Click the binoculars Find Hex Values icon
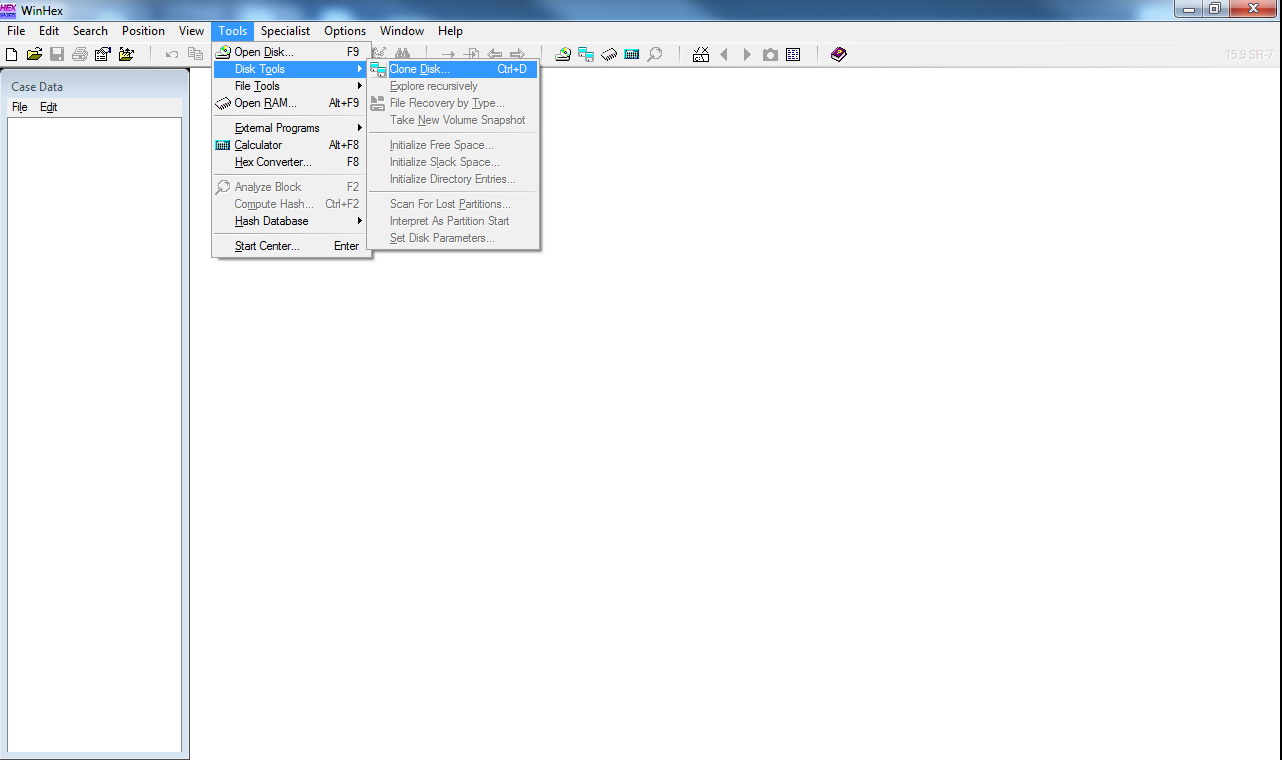Image resolution: width=1282 pixels, height=760 pixels. 402,54
